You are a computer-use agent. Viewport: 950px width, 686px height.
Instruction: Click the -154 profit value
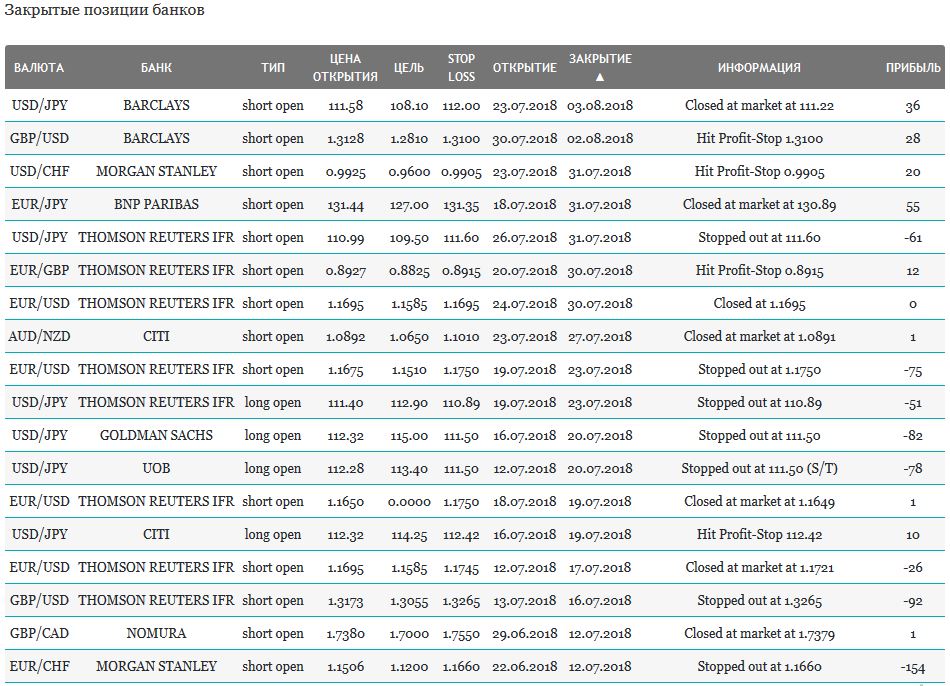tap(913, 667)
